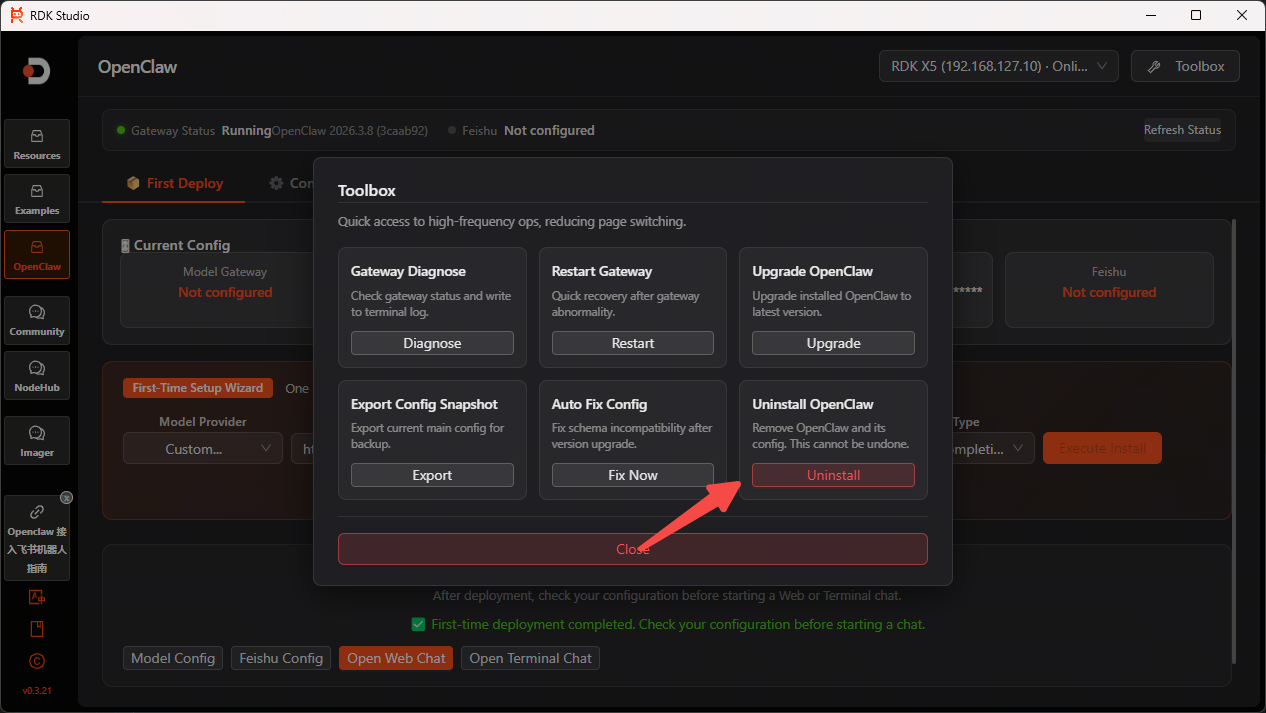
Task: Open the Community sidebar section
Action: coord(37,320)
